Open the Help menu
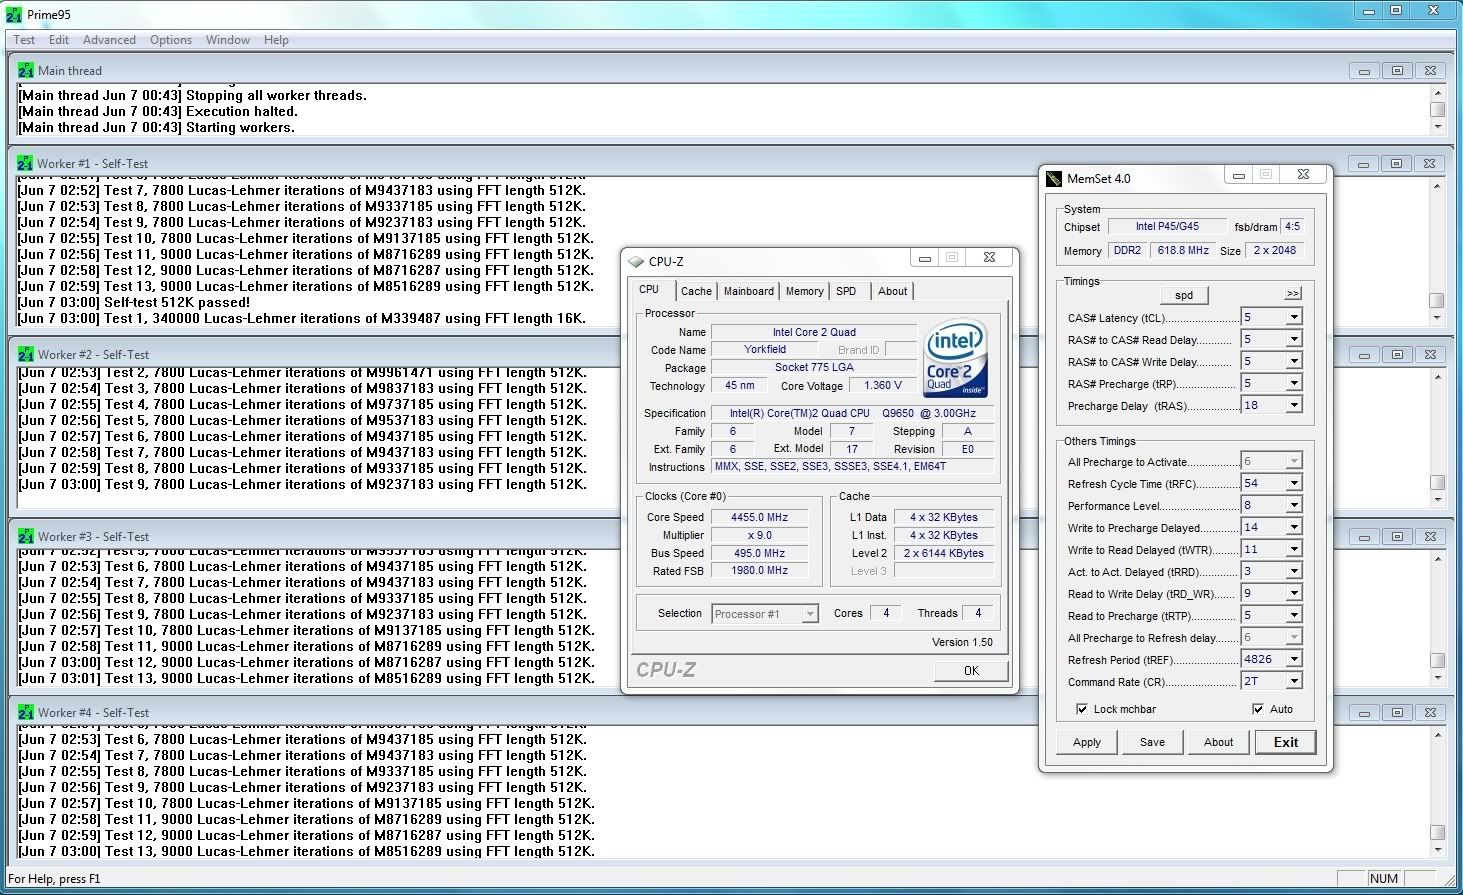1463x895 pixels. point(276,40)
